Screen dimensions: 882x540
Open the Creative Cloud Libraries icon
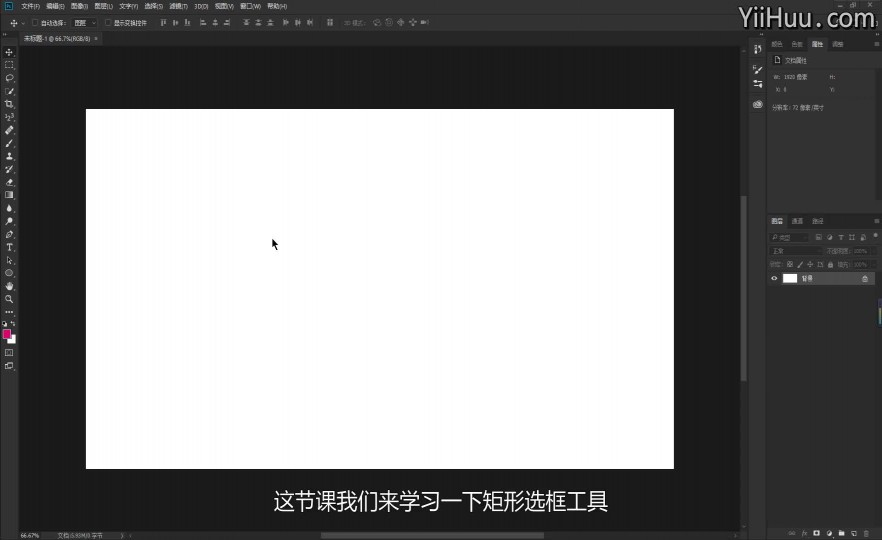[x=758, y=104]
